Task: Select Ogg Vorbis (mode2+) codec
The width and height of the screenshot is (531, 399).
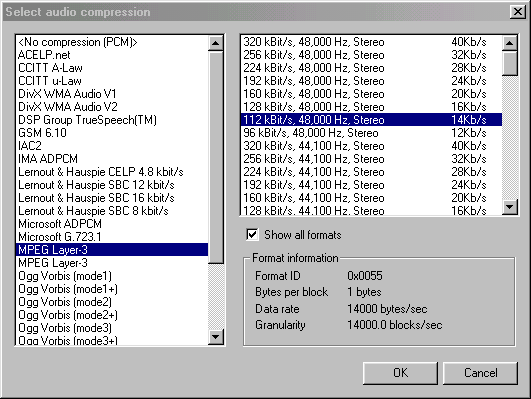Action: coord(112,315)
